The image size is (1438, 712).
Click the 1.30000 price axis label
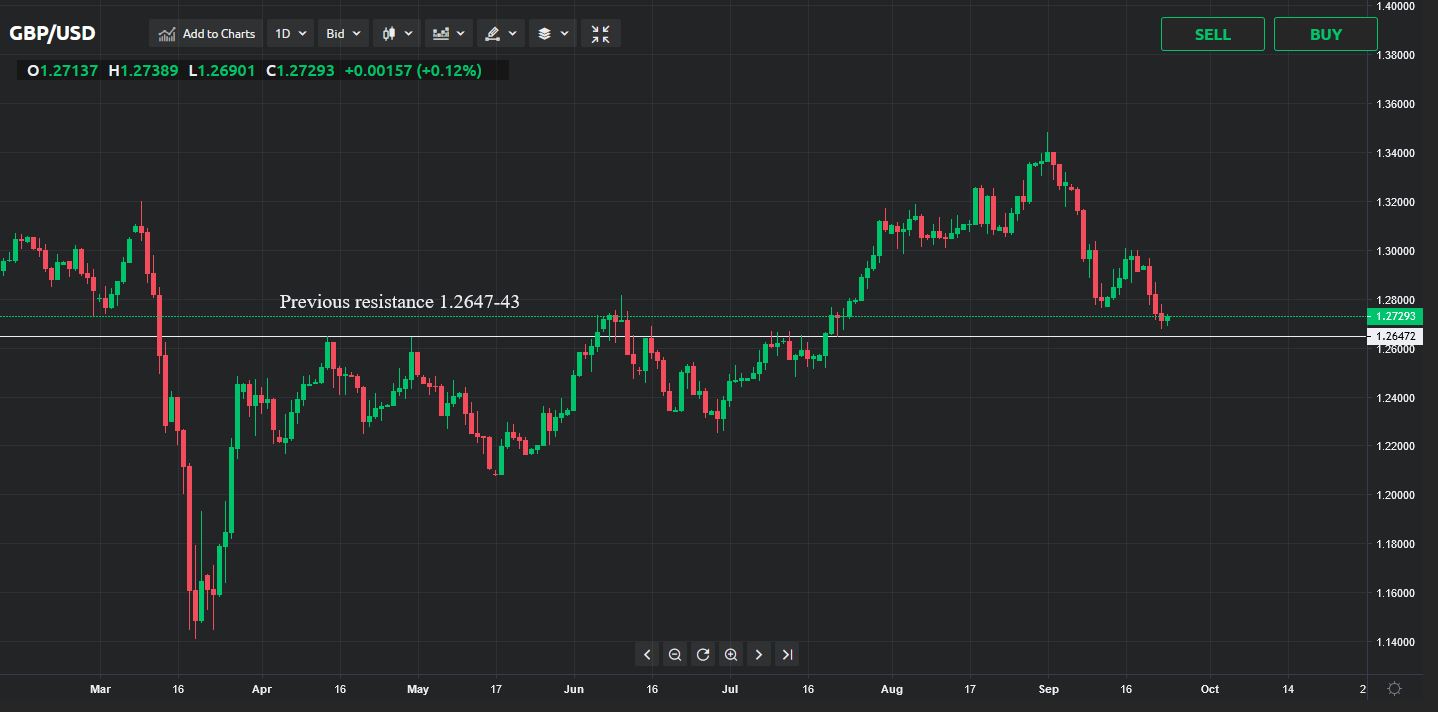(x=1394, y=251)
